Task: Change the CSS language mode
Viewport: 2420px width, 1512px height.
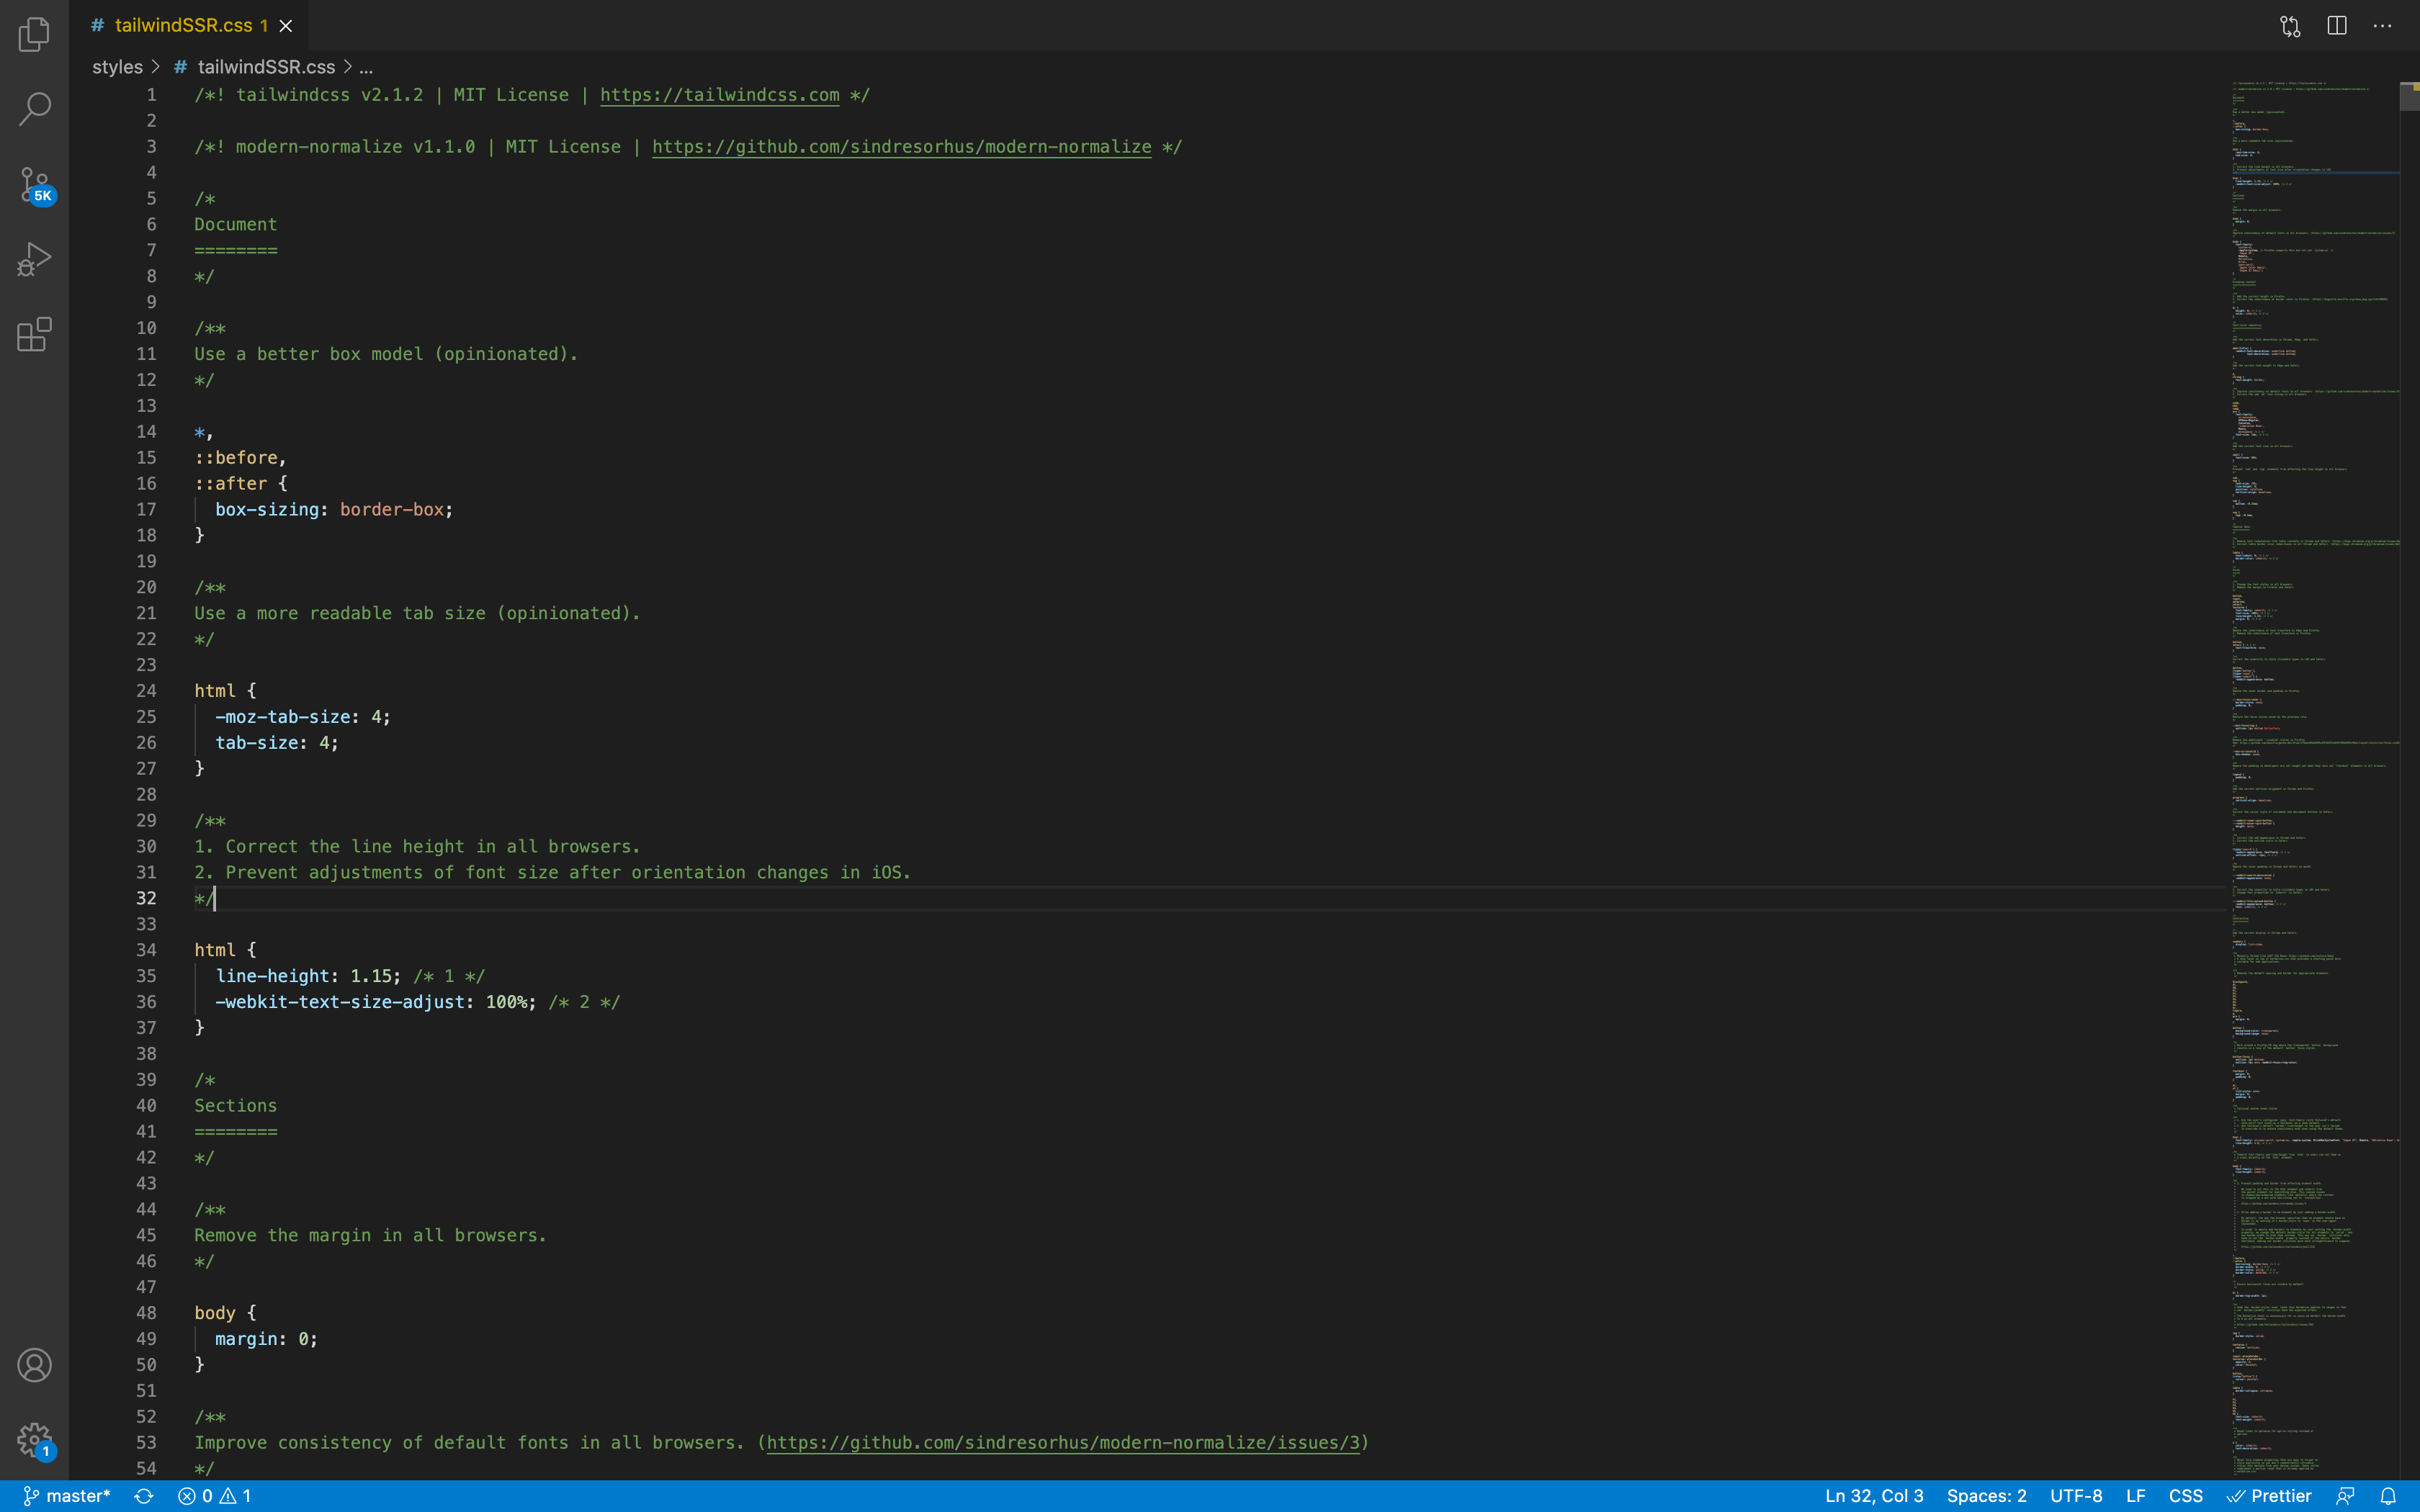Action: [2185, 1496]
